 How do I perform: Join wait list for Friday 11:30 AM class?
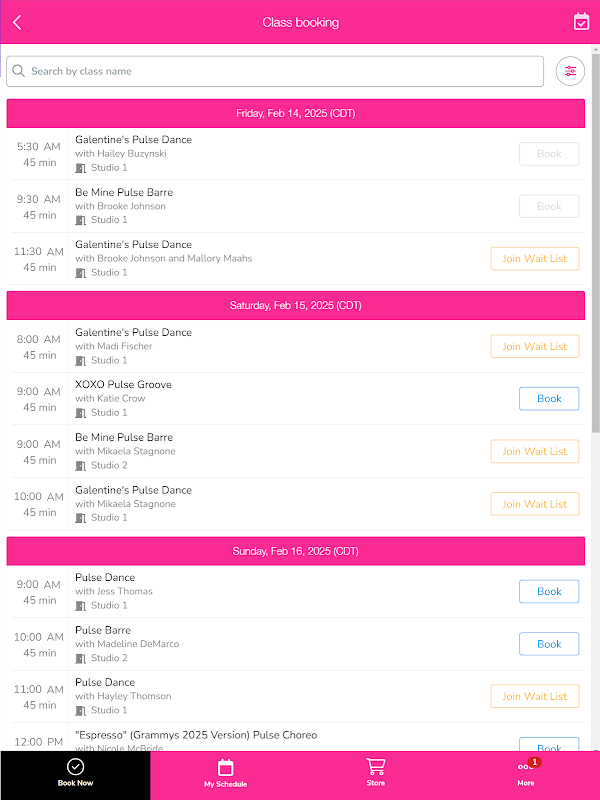coord(534,258)
